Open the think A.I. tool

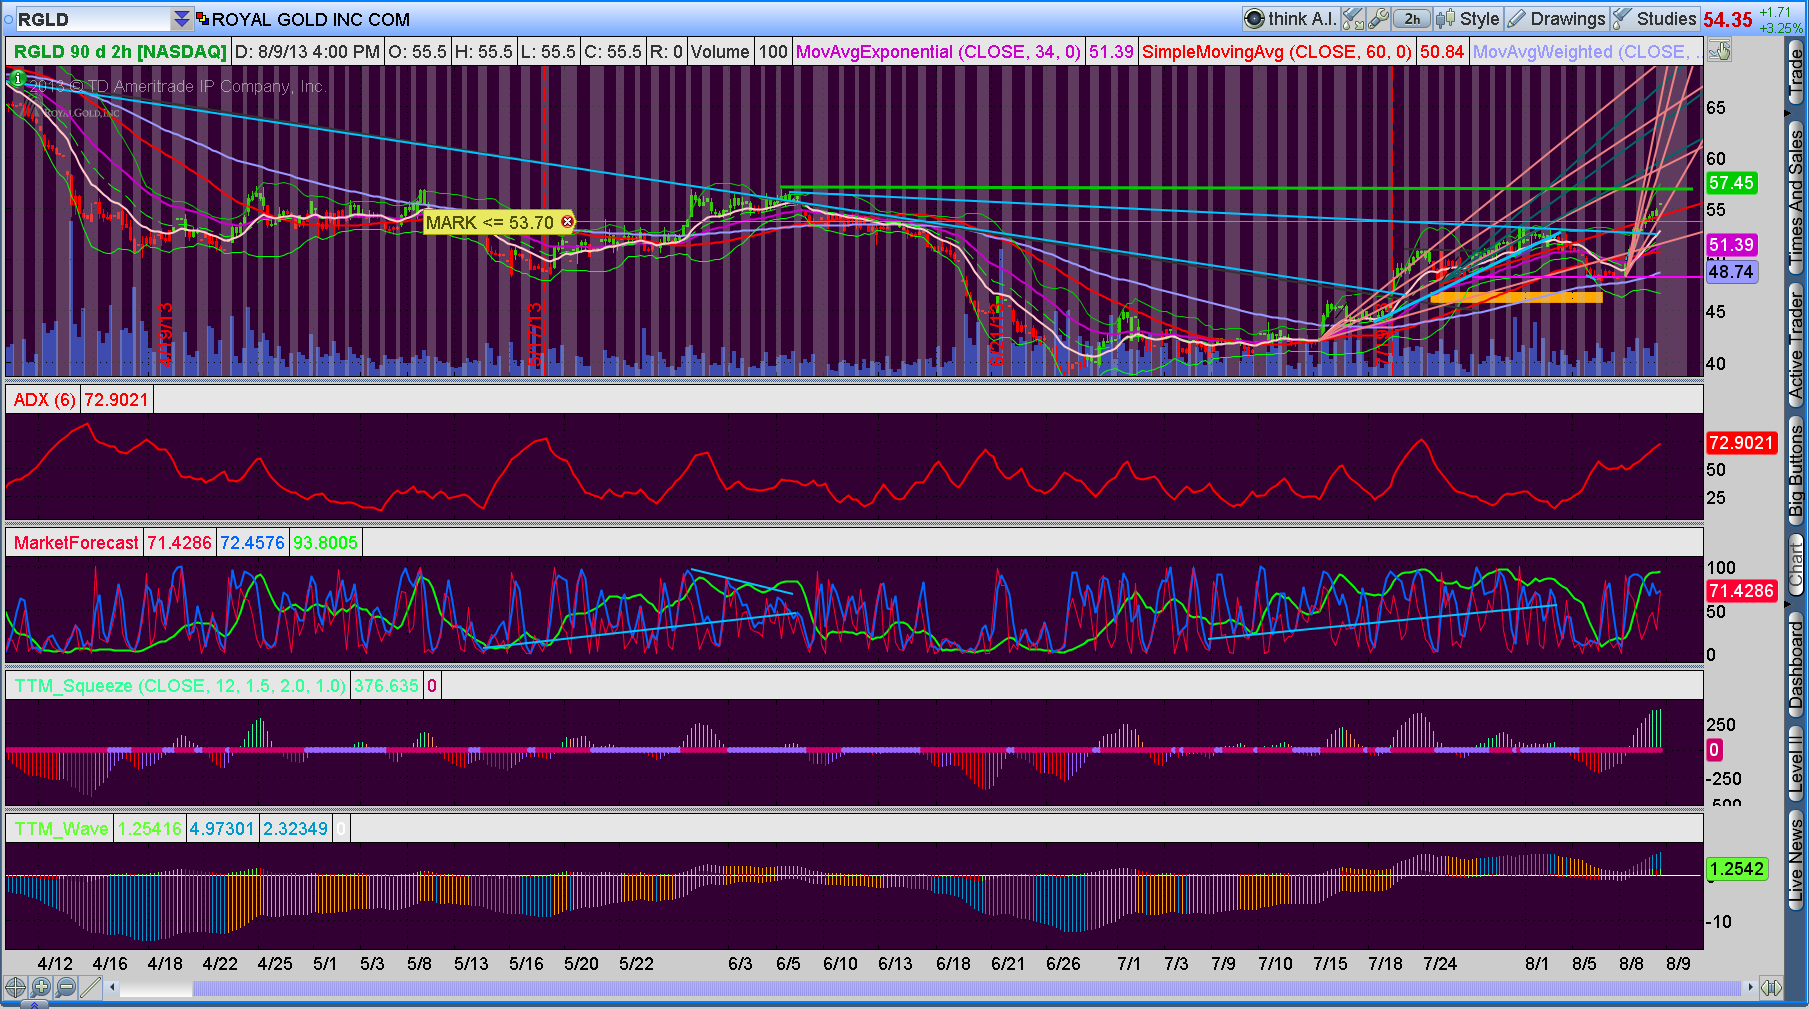[1290, 19]
